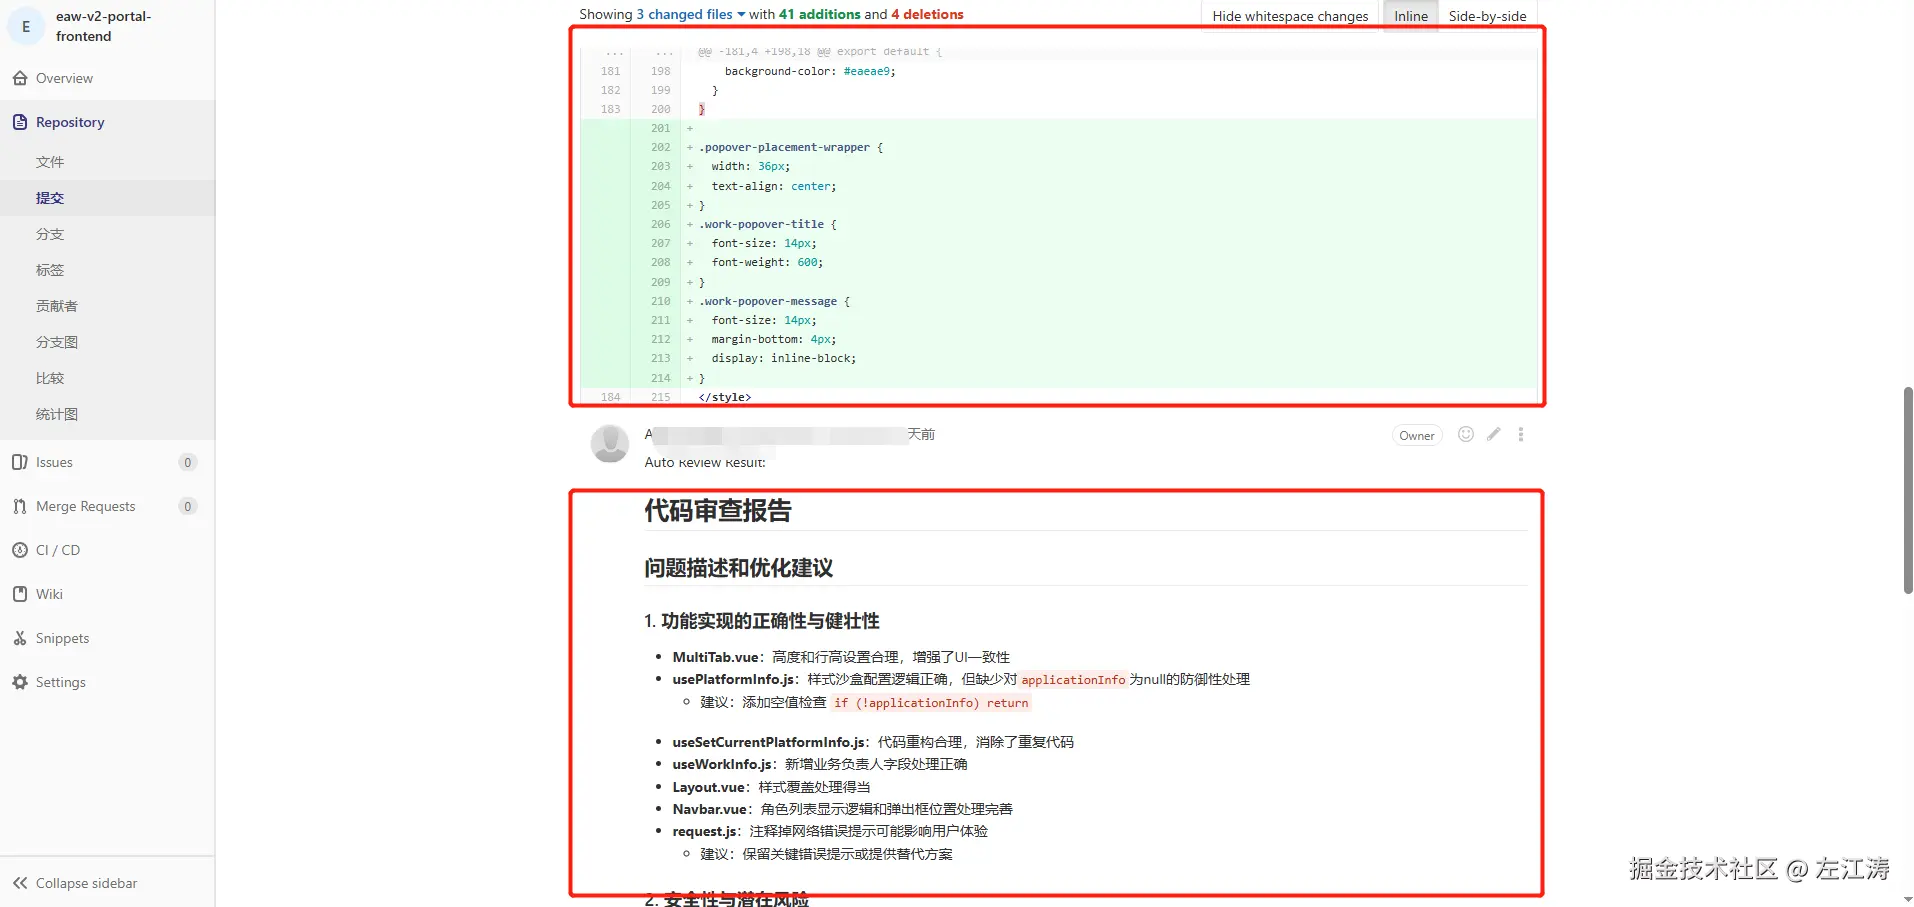
Task: Click the project avatar labeled E
Action: 25,26
